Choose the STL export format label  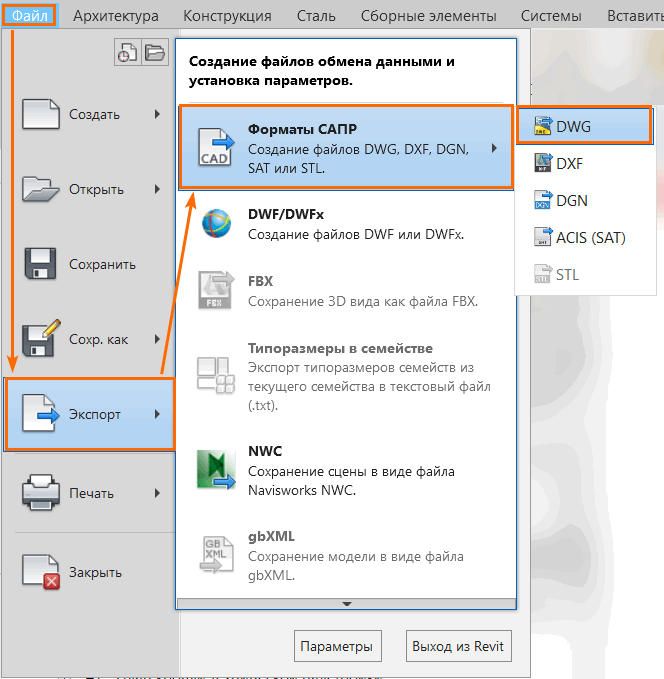tap(567, 275)
